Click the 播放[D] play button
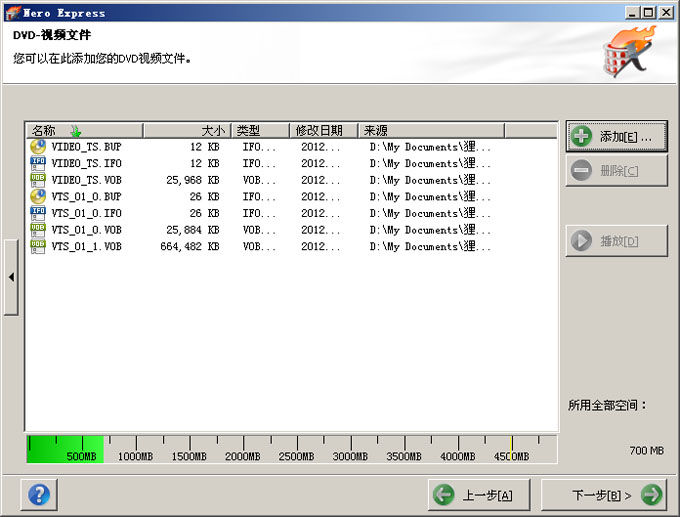The image size is (680, 517). pos(616,241)
